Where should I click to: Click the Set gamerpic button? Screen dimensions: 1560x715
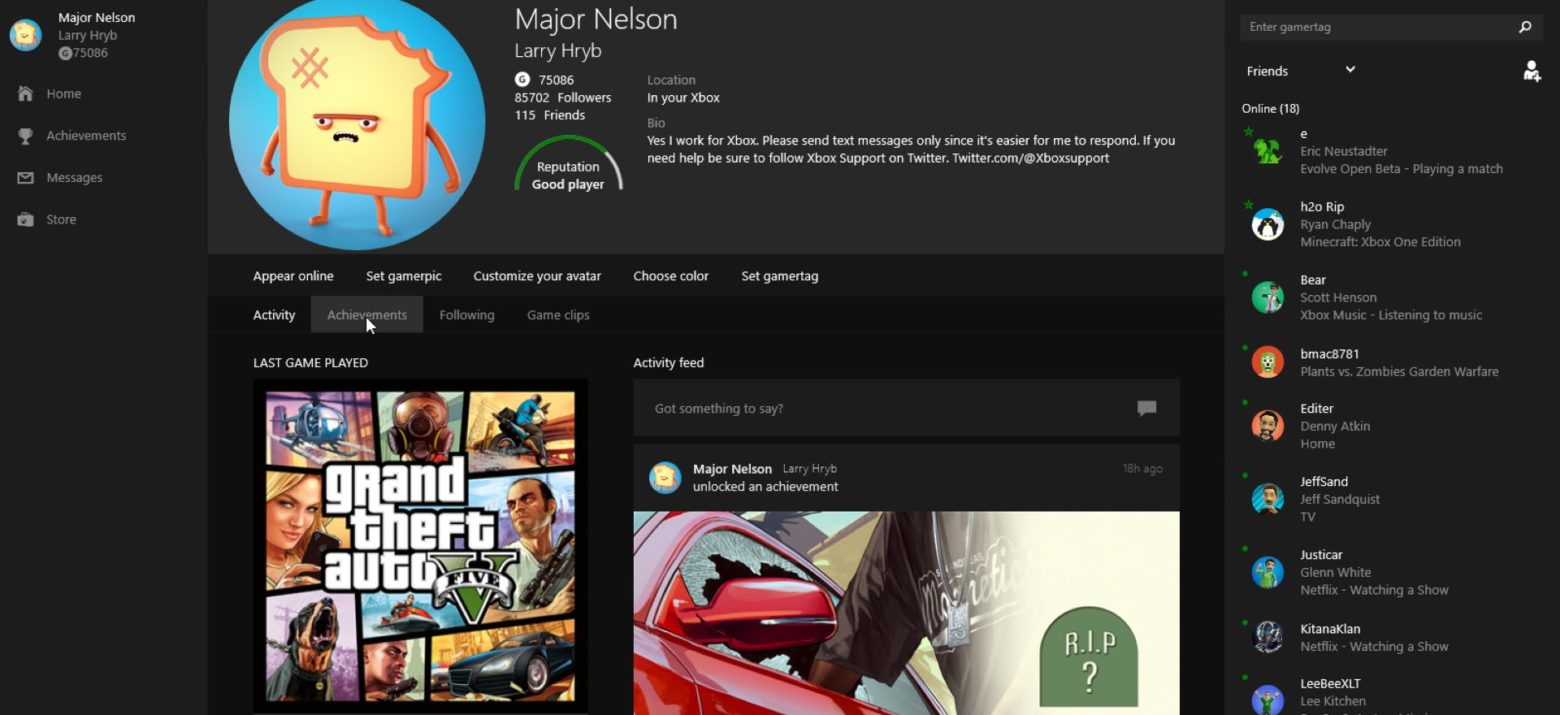(403, 276)
